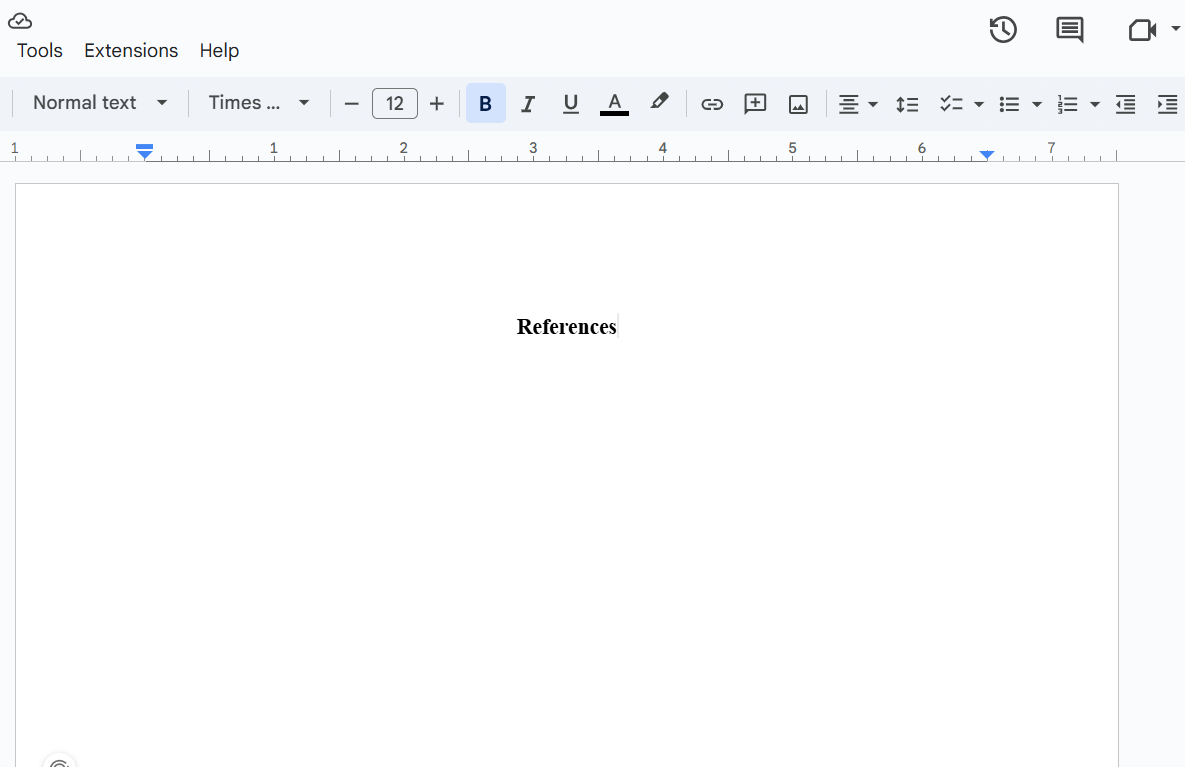Toggle italic formatting

tap(528, 103)
